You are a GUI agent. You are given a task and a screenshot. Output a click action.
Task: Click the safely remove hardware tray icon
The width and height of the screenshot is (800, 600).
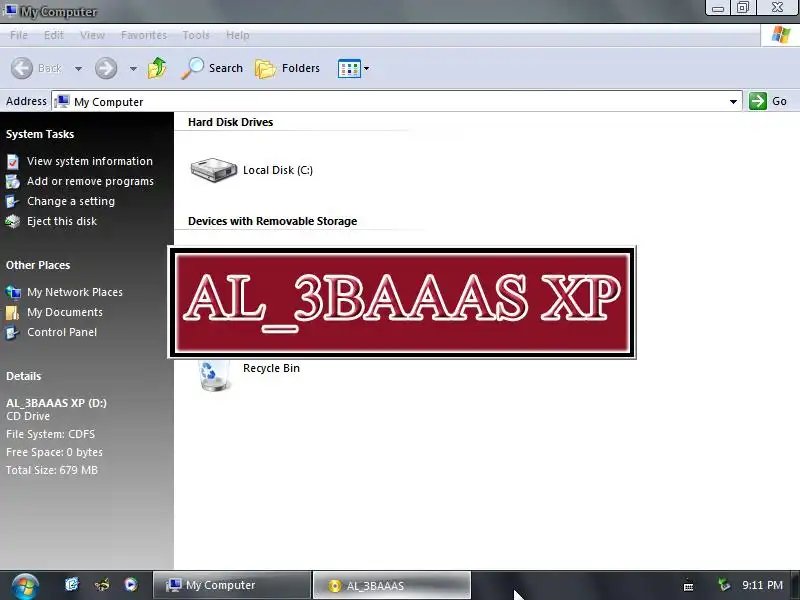point(723,584)
